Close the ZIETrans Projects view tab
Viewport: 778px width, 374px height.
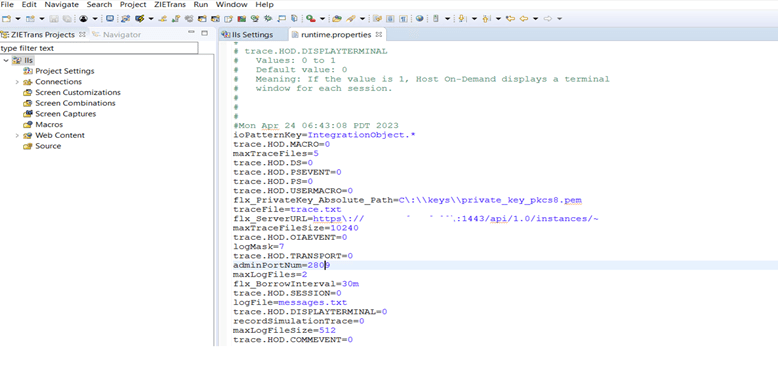(x=82, y=34)
